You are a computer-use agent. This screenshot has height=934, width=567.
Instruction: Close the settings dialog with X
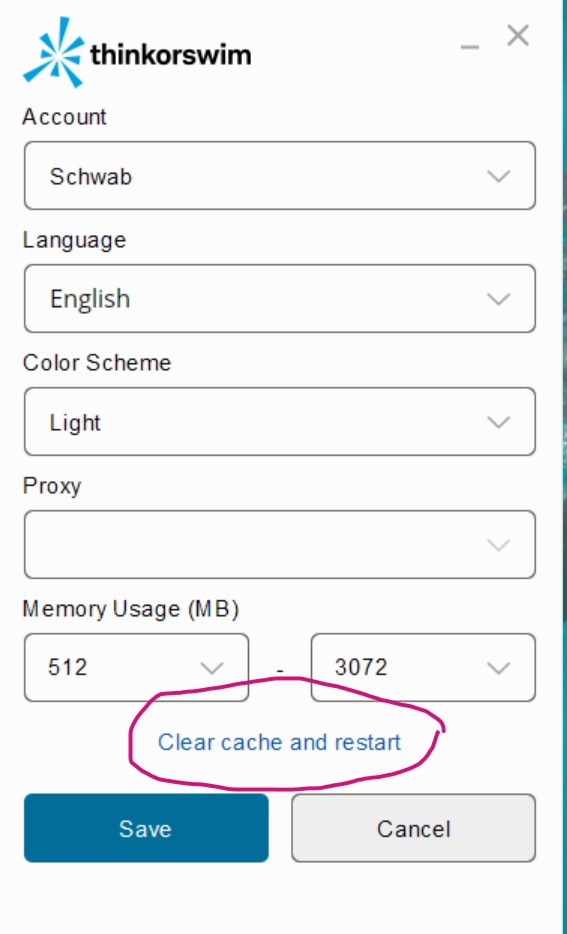[x=518, y=36]
